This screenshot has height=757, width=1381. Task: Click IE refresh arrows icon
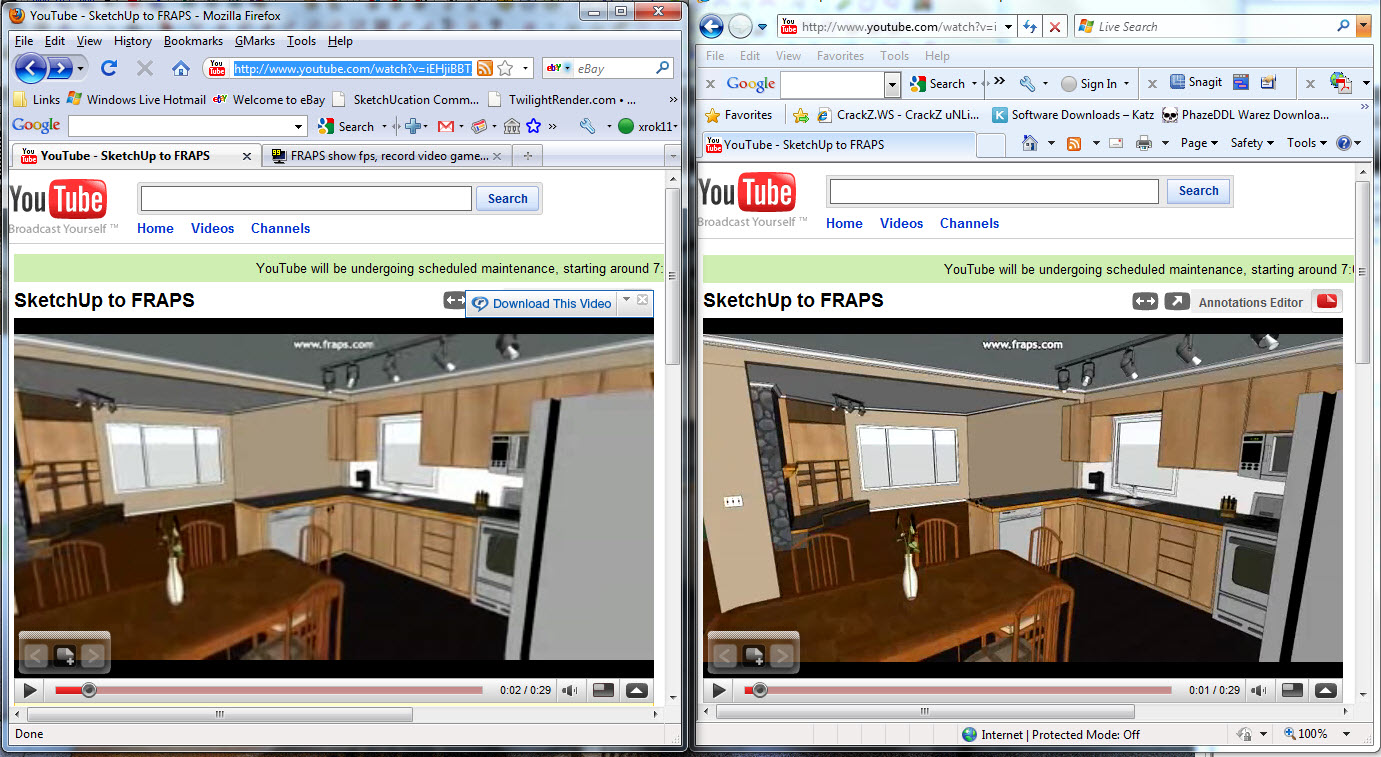tap(1030, 27)
